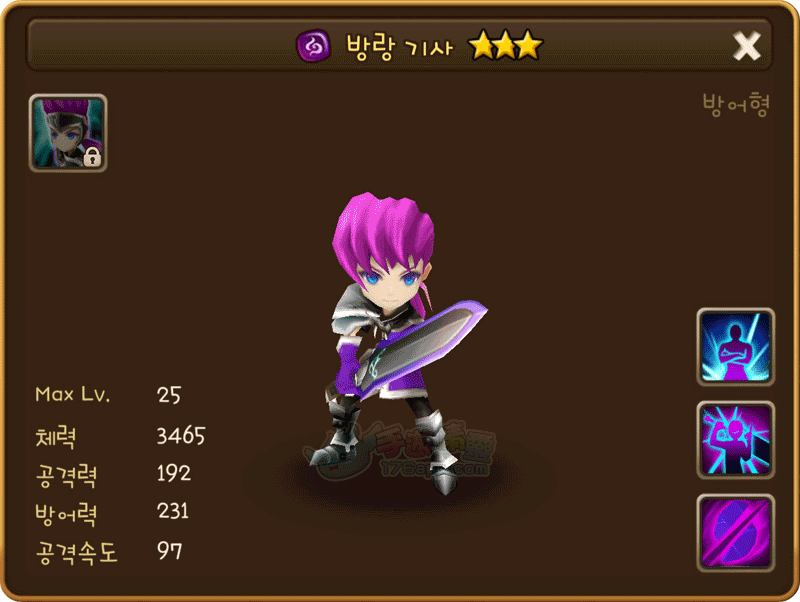Click the third gold star rating

529,45
